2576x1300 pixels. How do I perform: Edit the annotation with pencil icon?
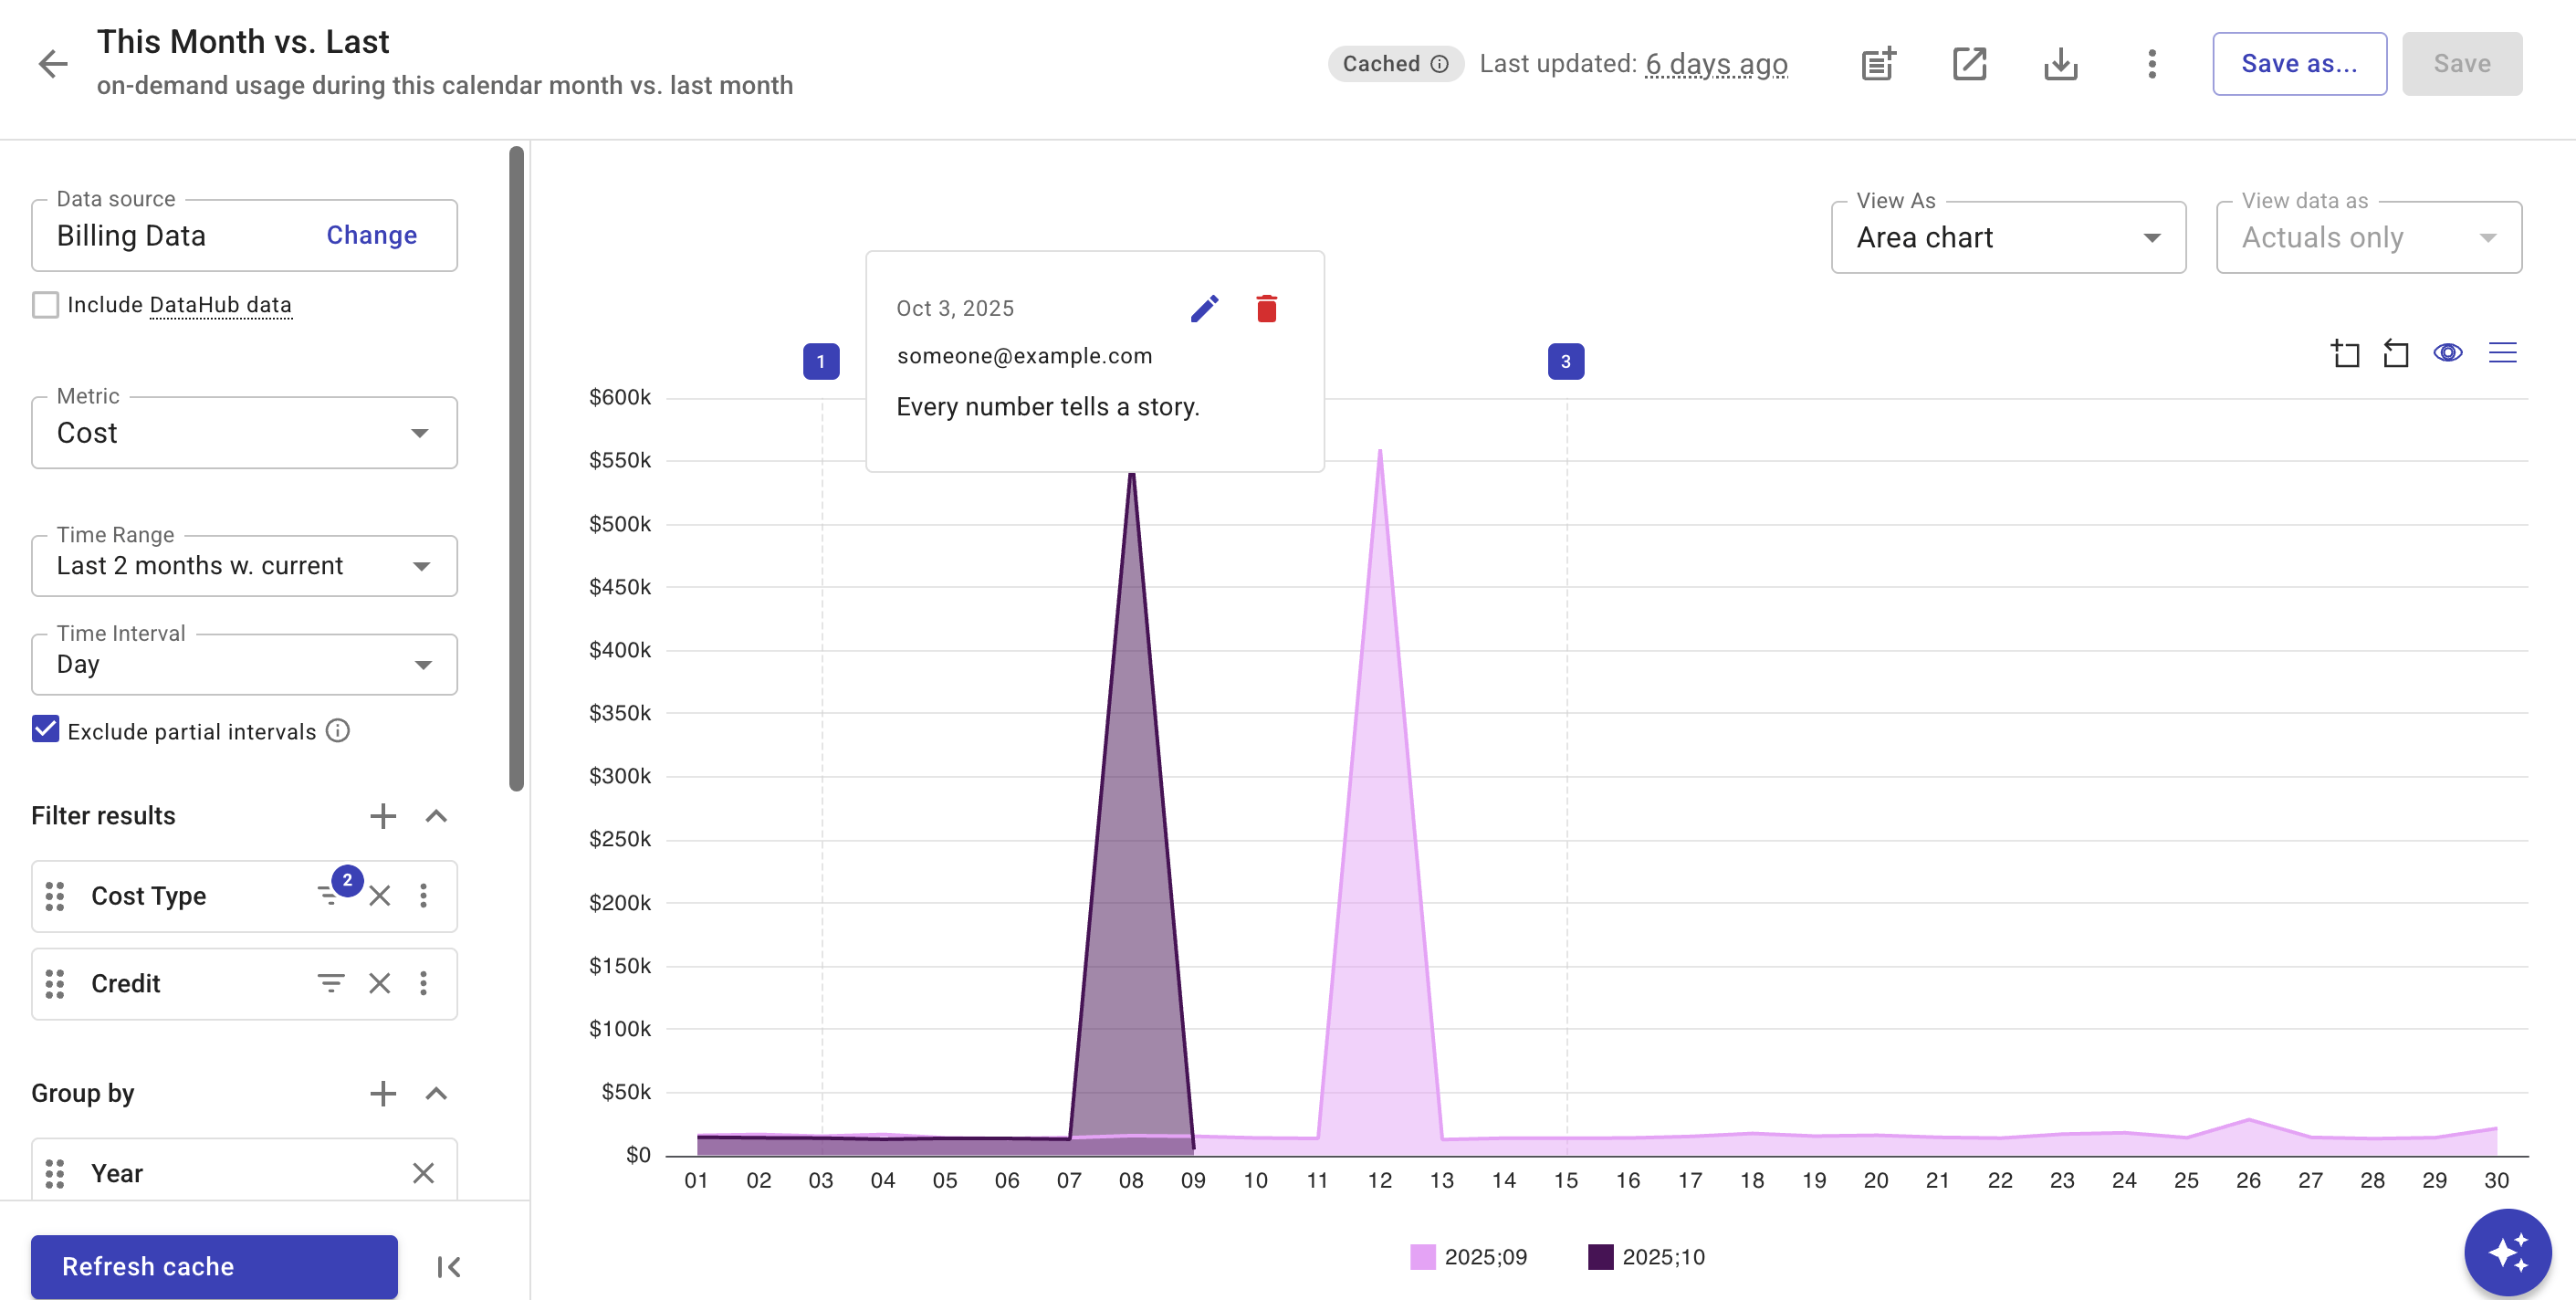point(1204,308)
